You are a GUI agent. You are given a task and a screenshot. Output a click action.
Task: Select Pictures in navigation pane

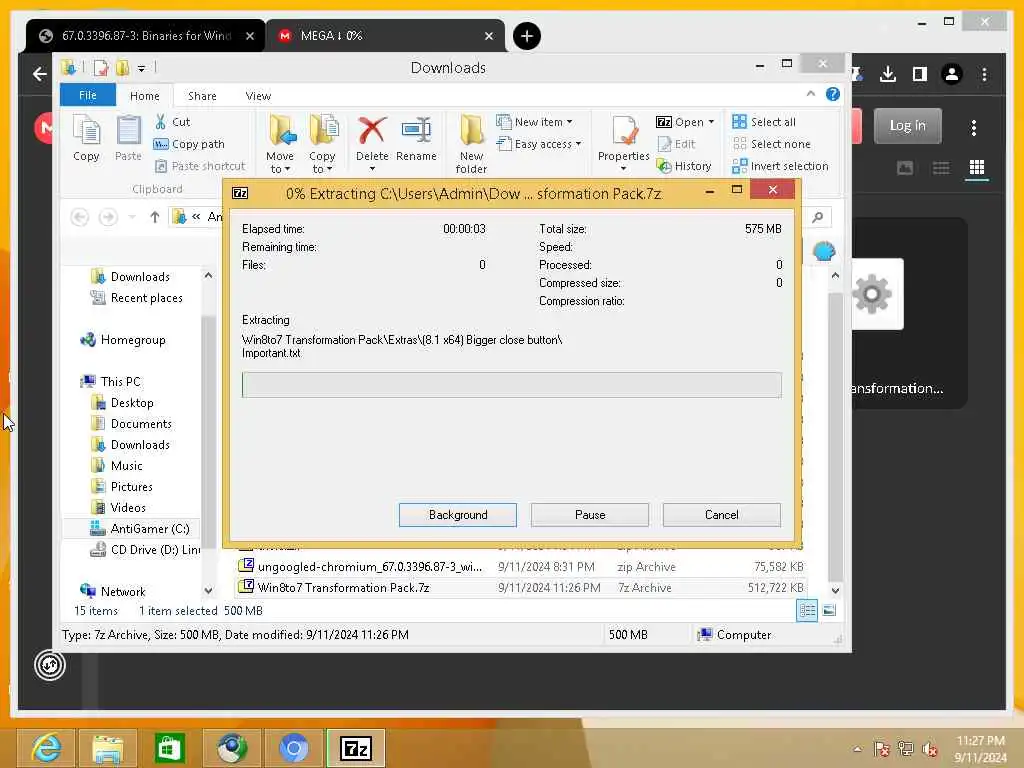pyautogui.click(x=122, y=487)
